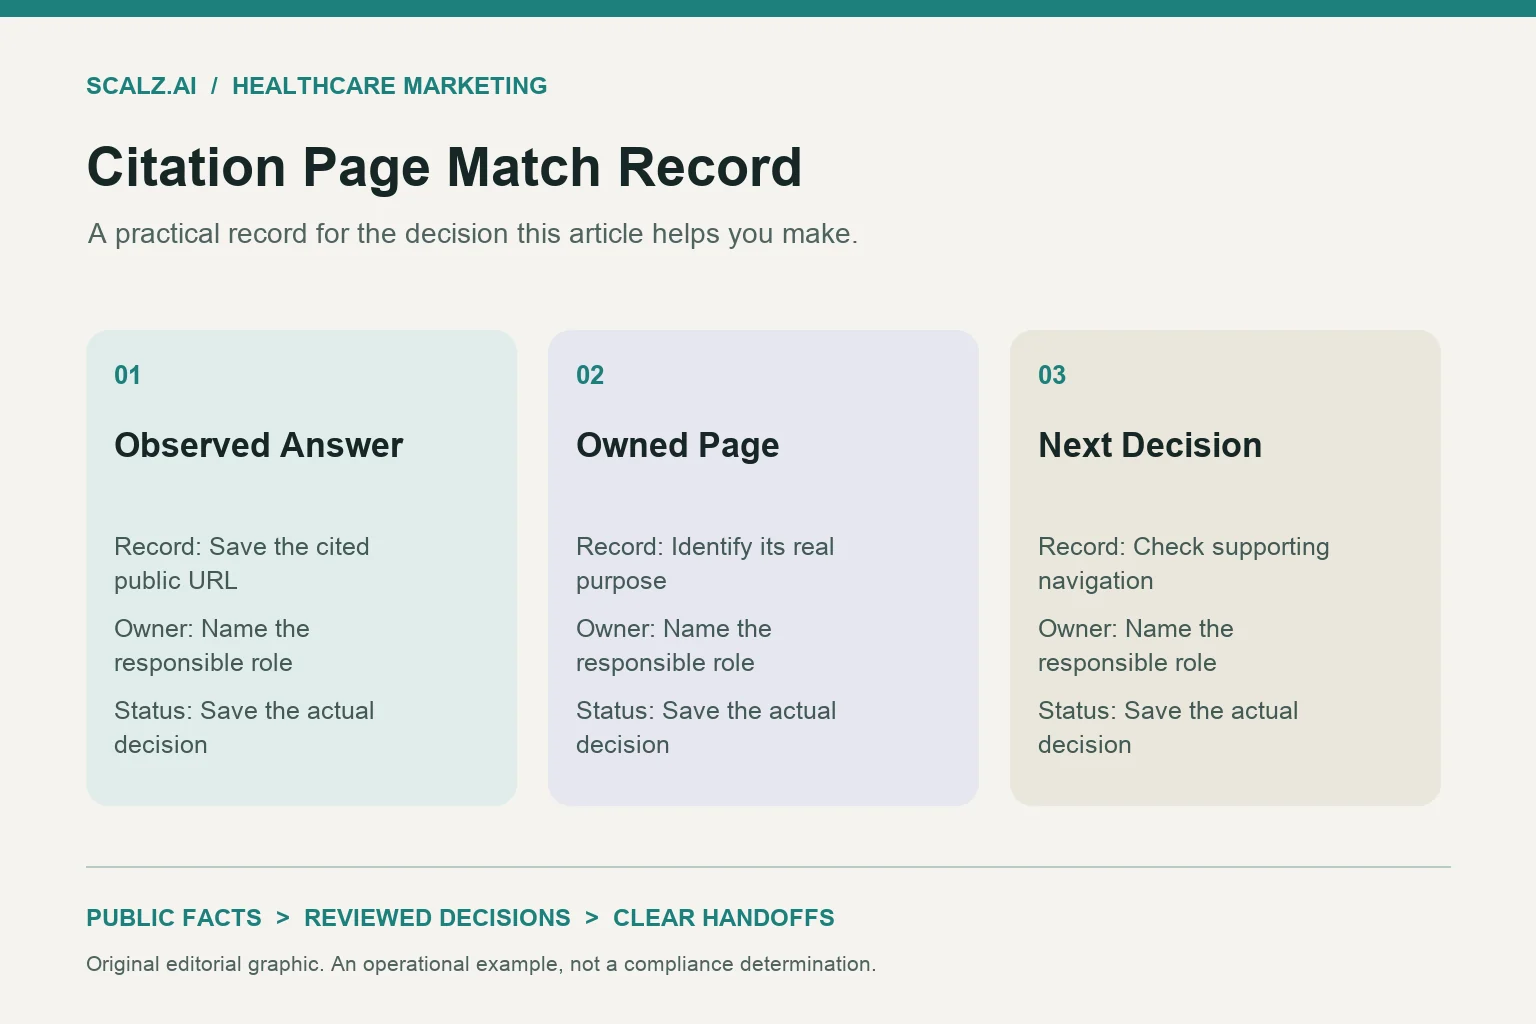
Task: Click the SCALZ.AI brand label
Action: 141,86
